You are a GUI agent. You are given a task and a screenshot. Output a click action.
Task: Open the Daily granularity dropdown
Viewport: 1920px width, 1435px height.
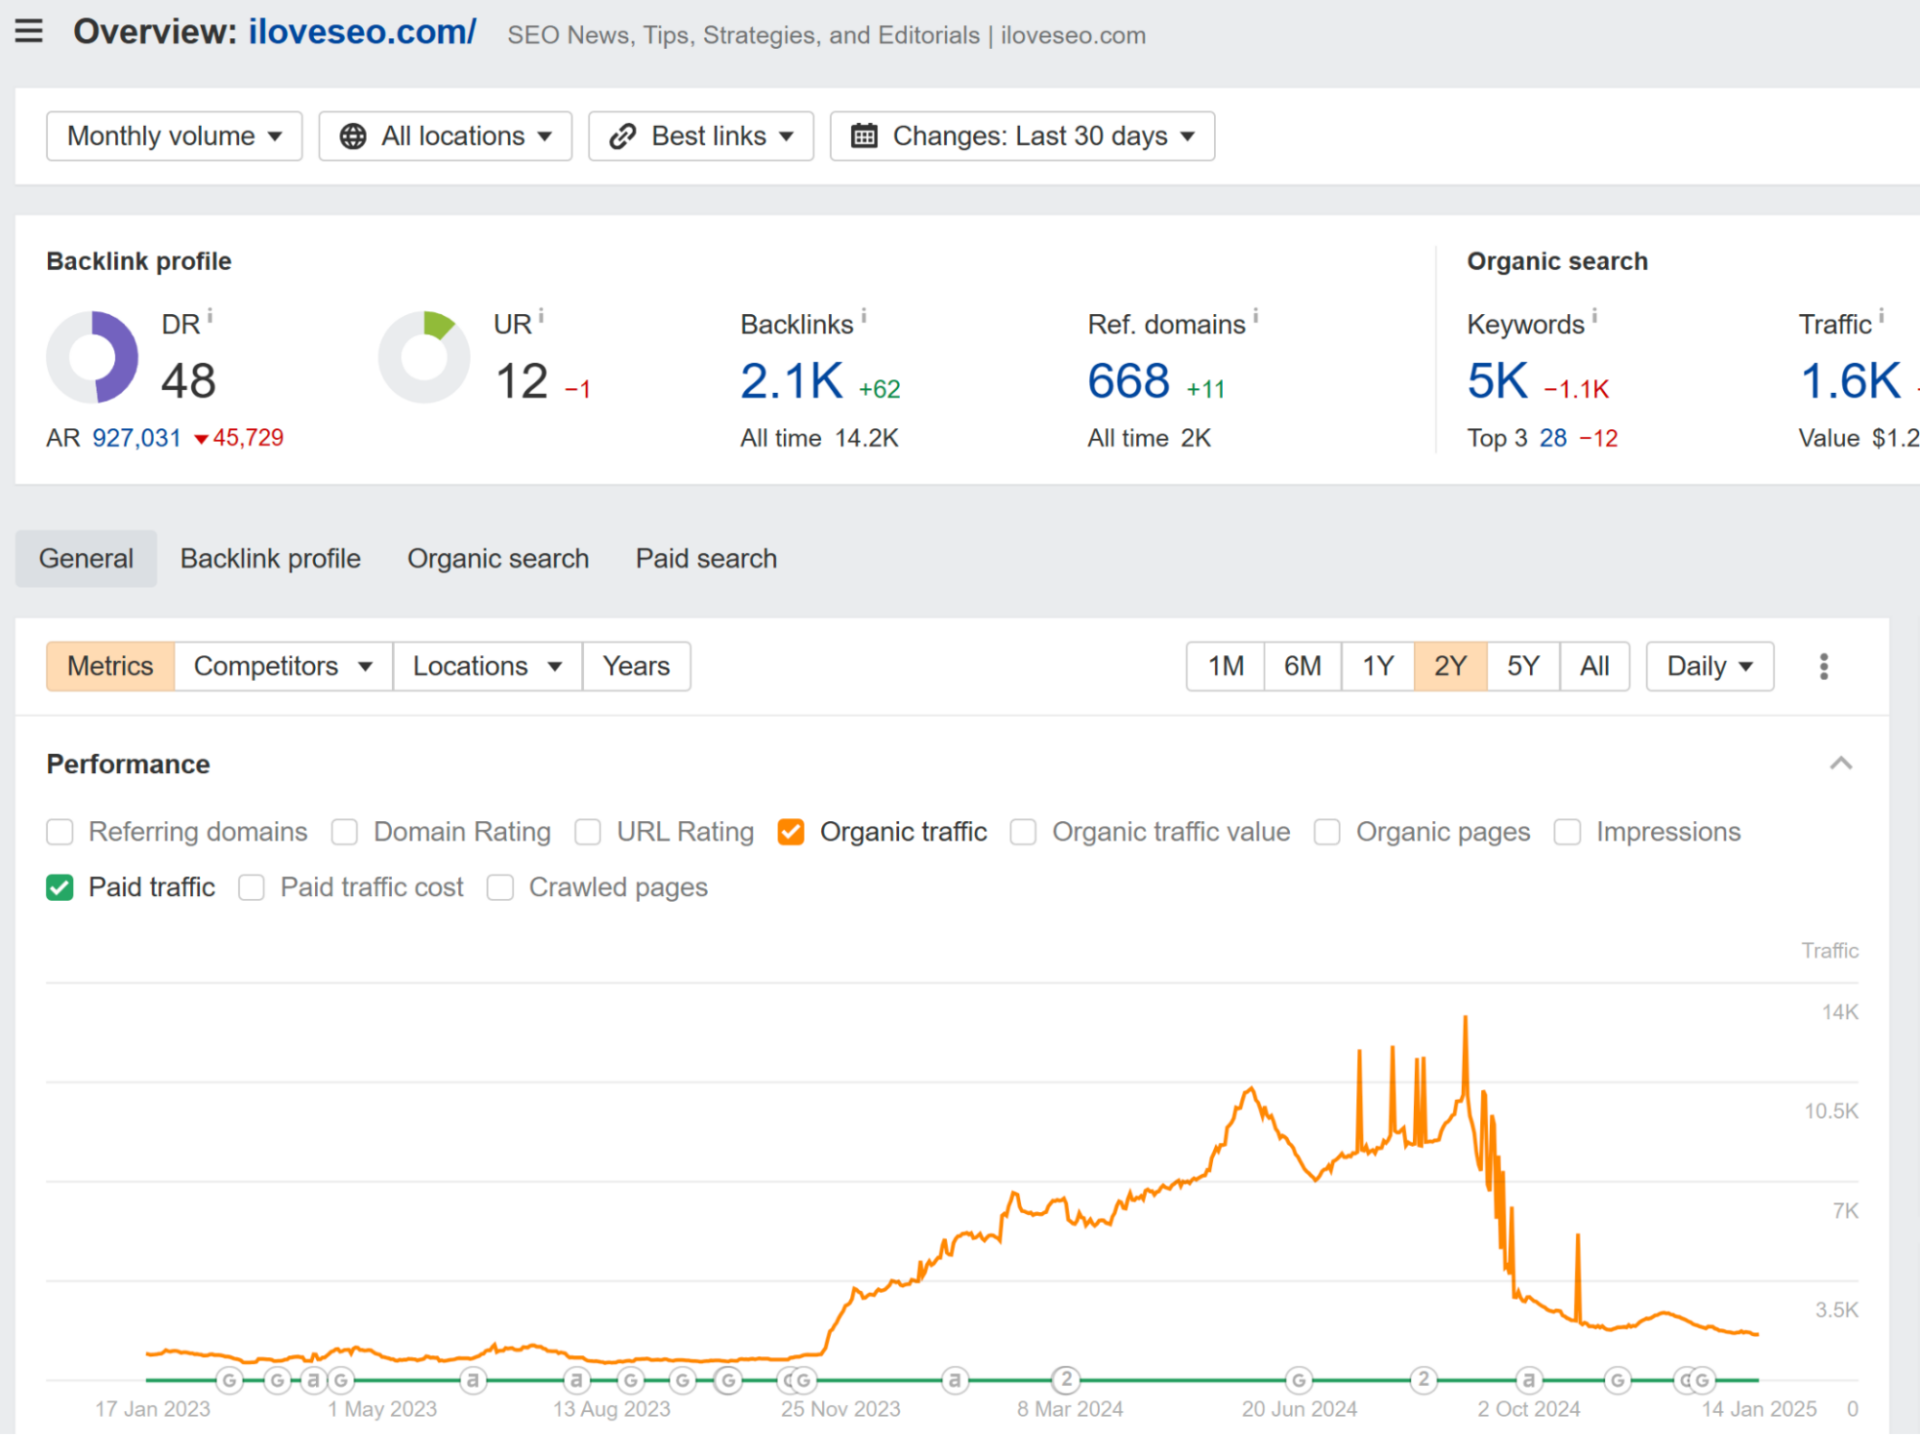tap(1710, 667)
